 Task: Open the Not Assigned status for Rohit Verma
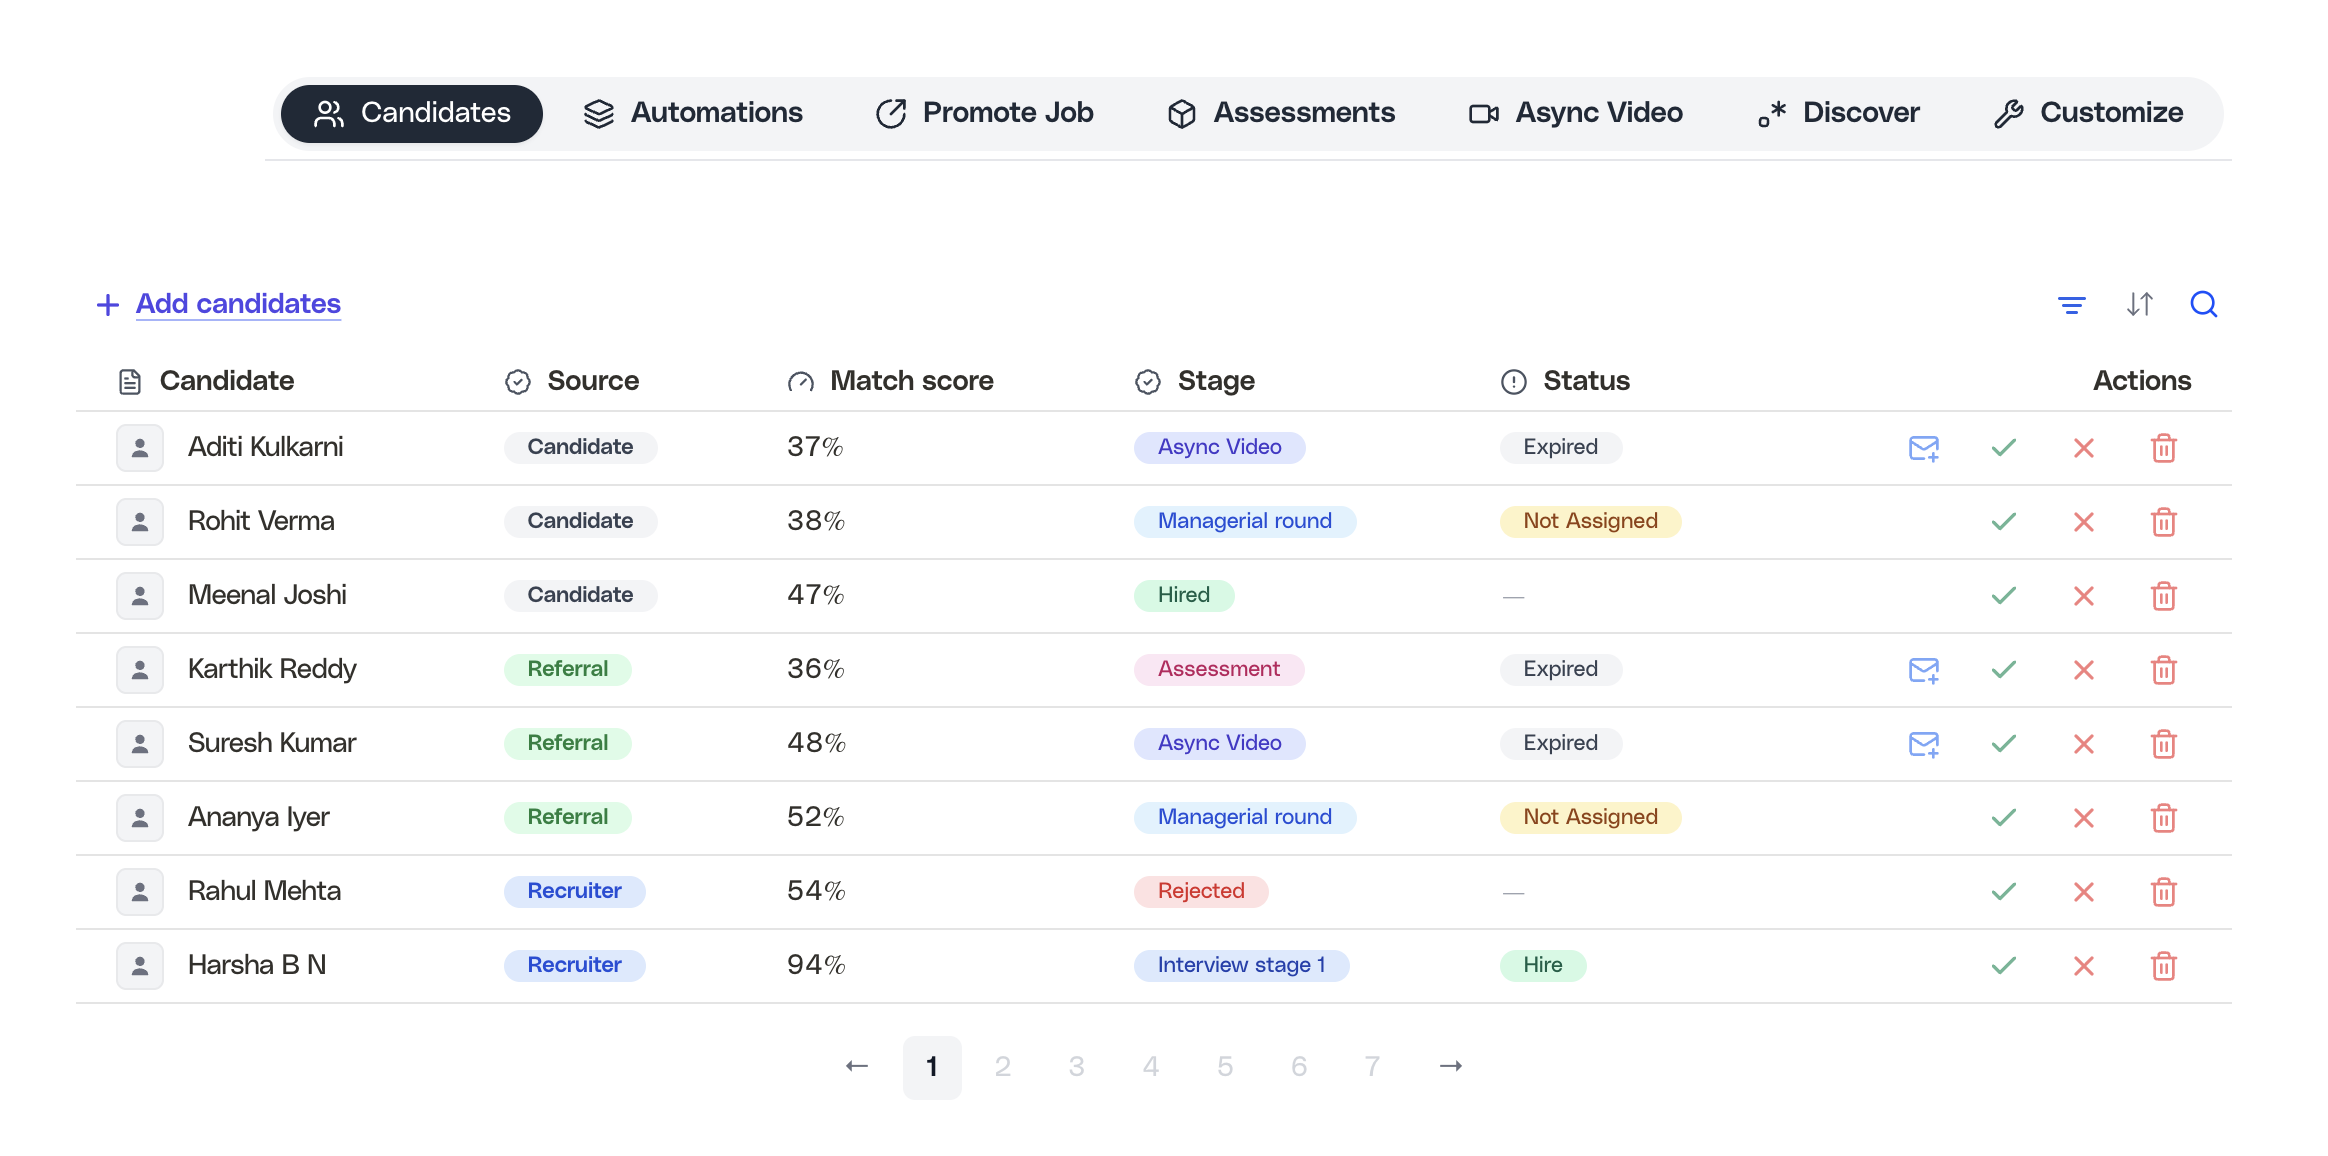(1589, 521)
